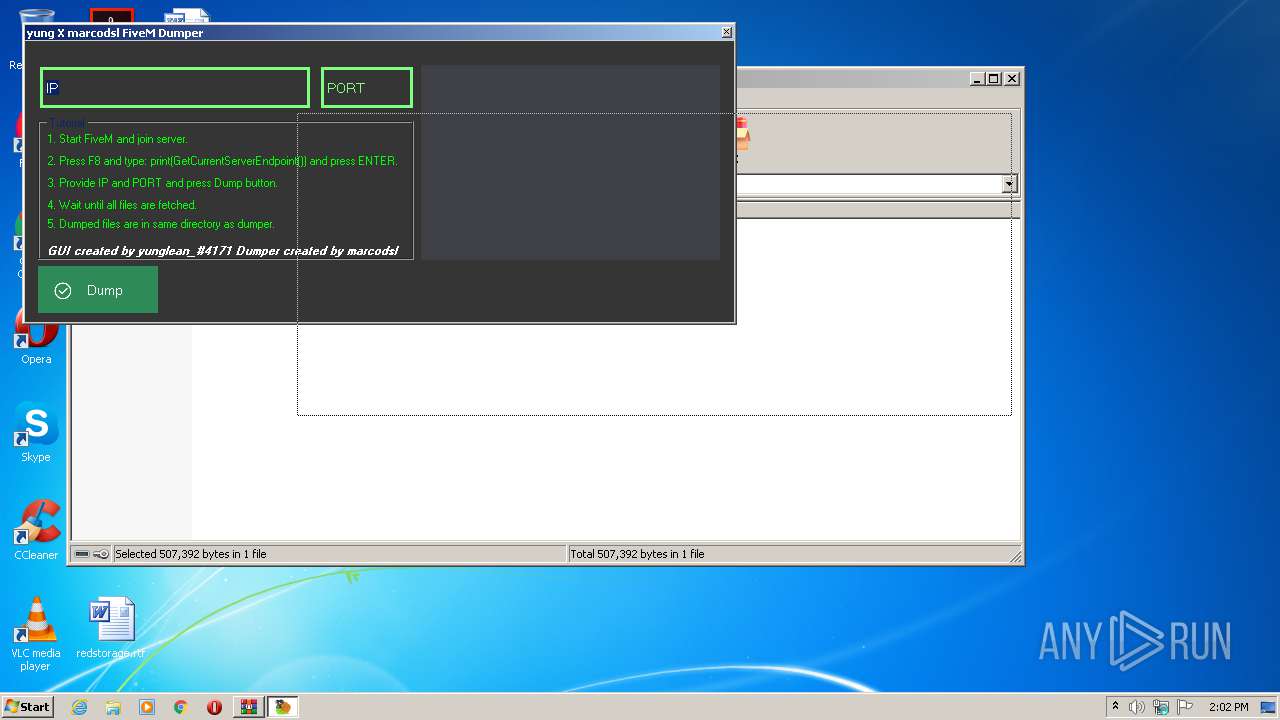Click 'Total 507,392 bytes in 1 file' status text

coord(637,554)
